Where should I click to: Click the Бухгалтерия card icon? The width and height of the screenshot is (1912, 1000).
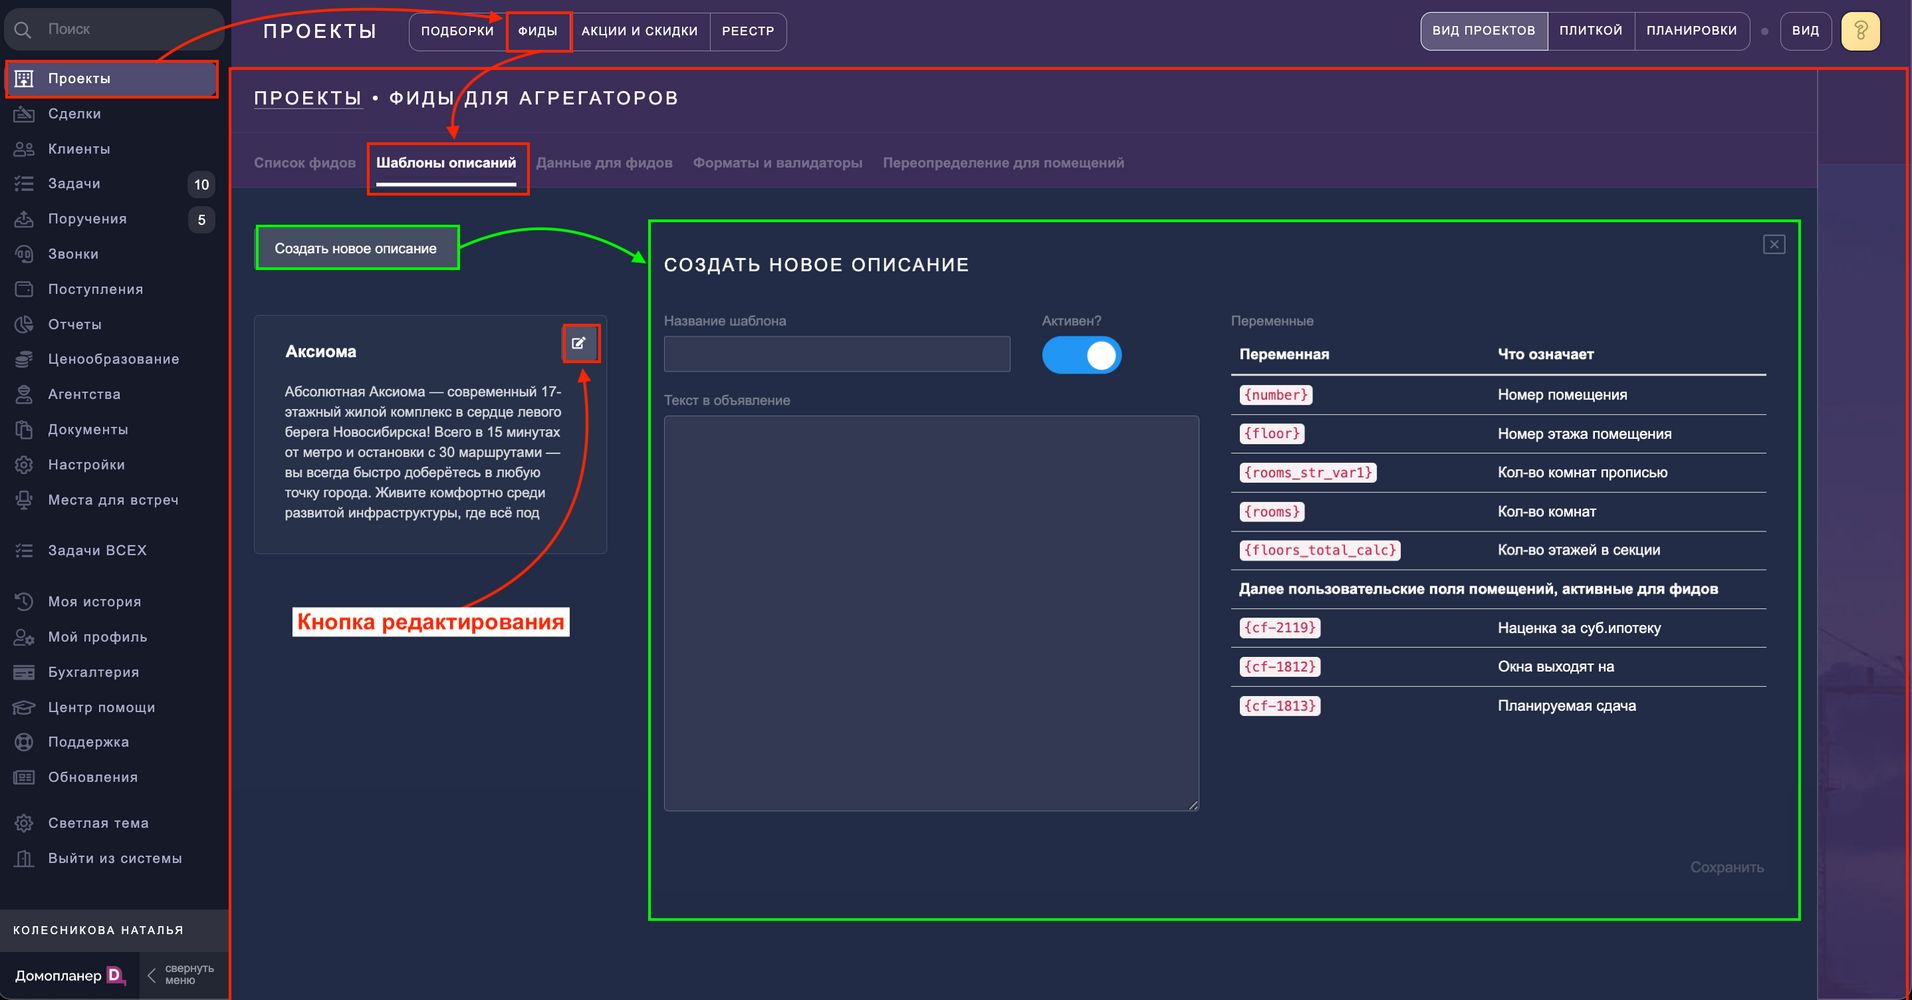[24, 672]
